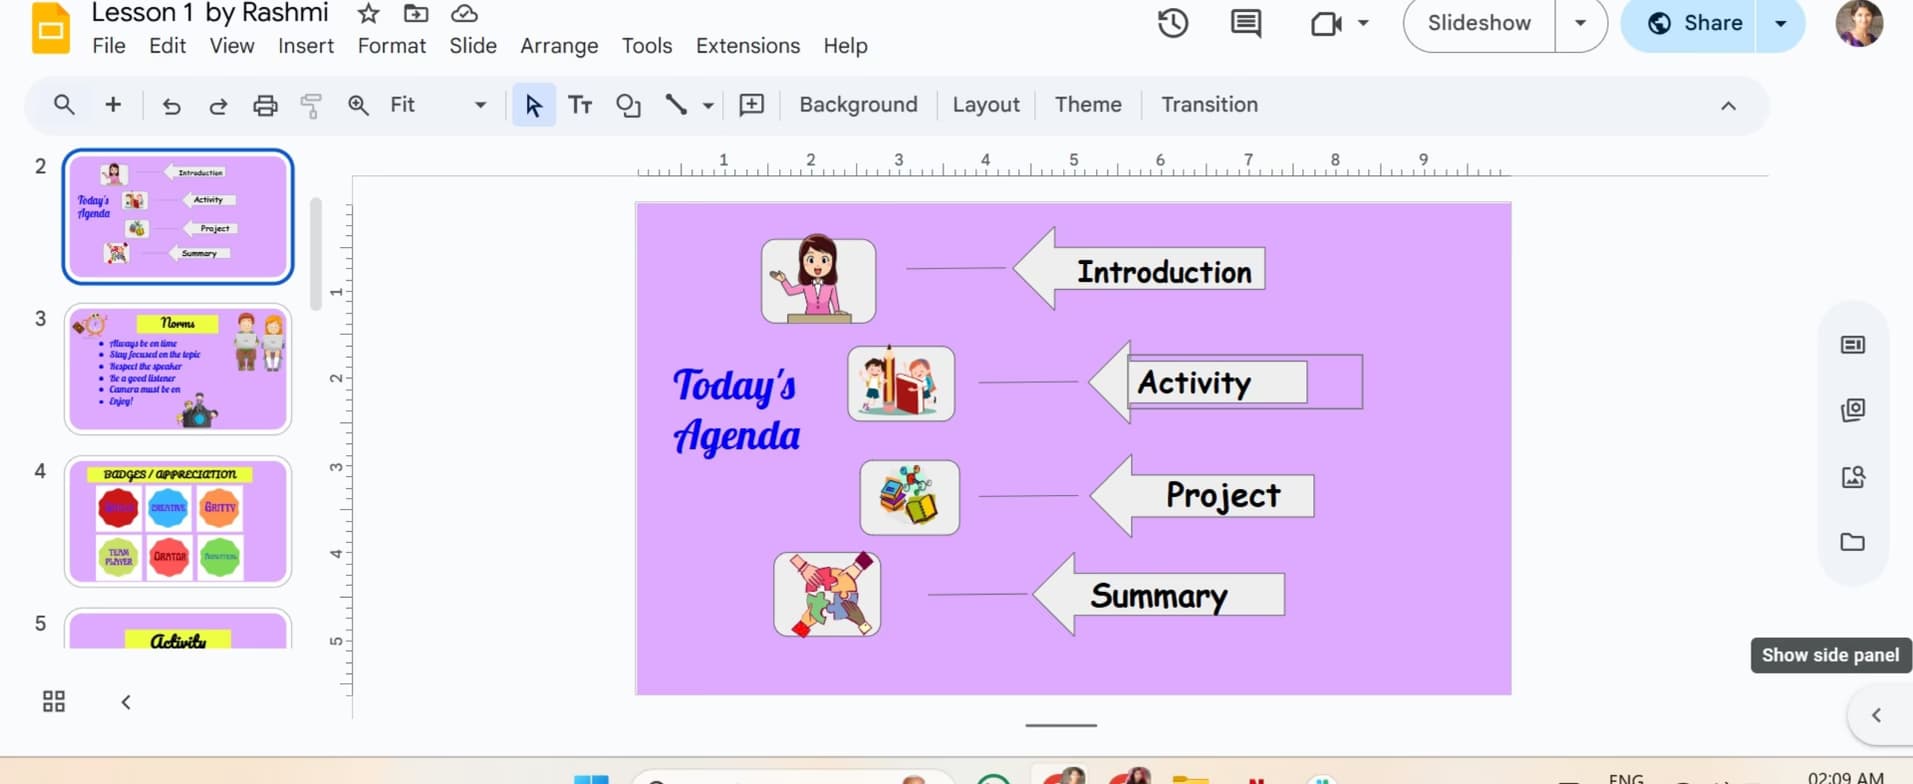Open the image side panel icon

click(x=1853, y=476)
